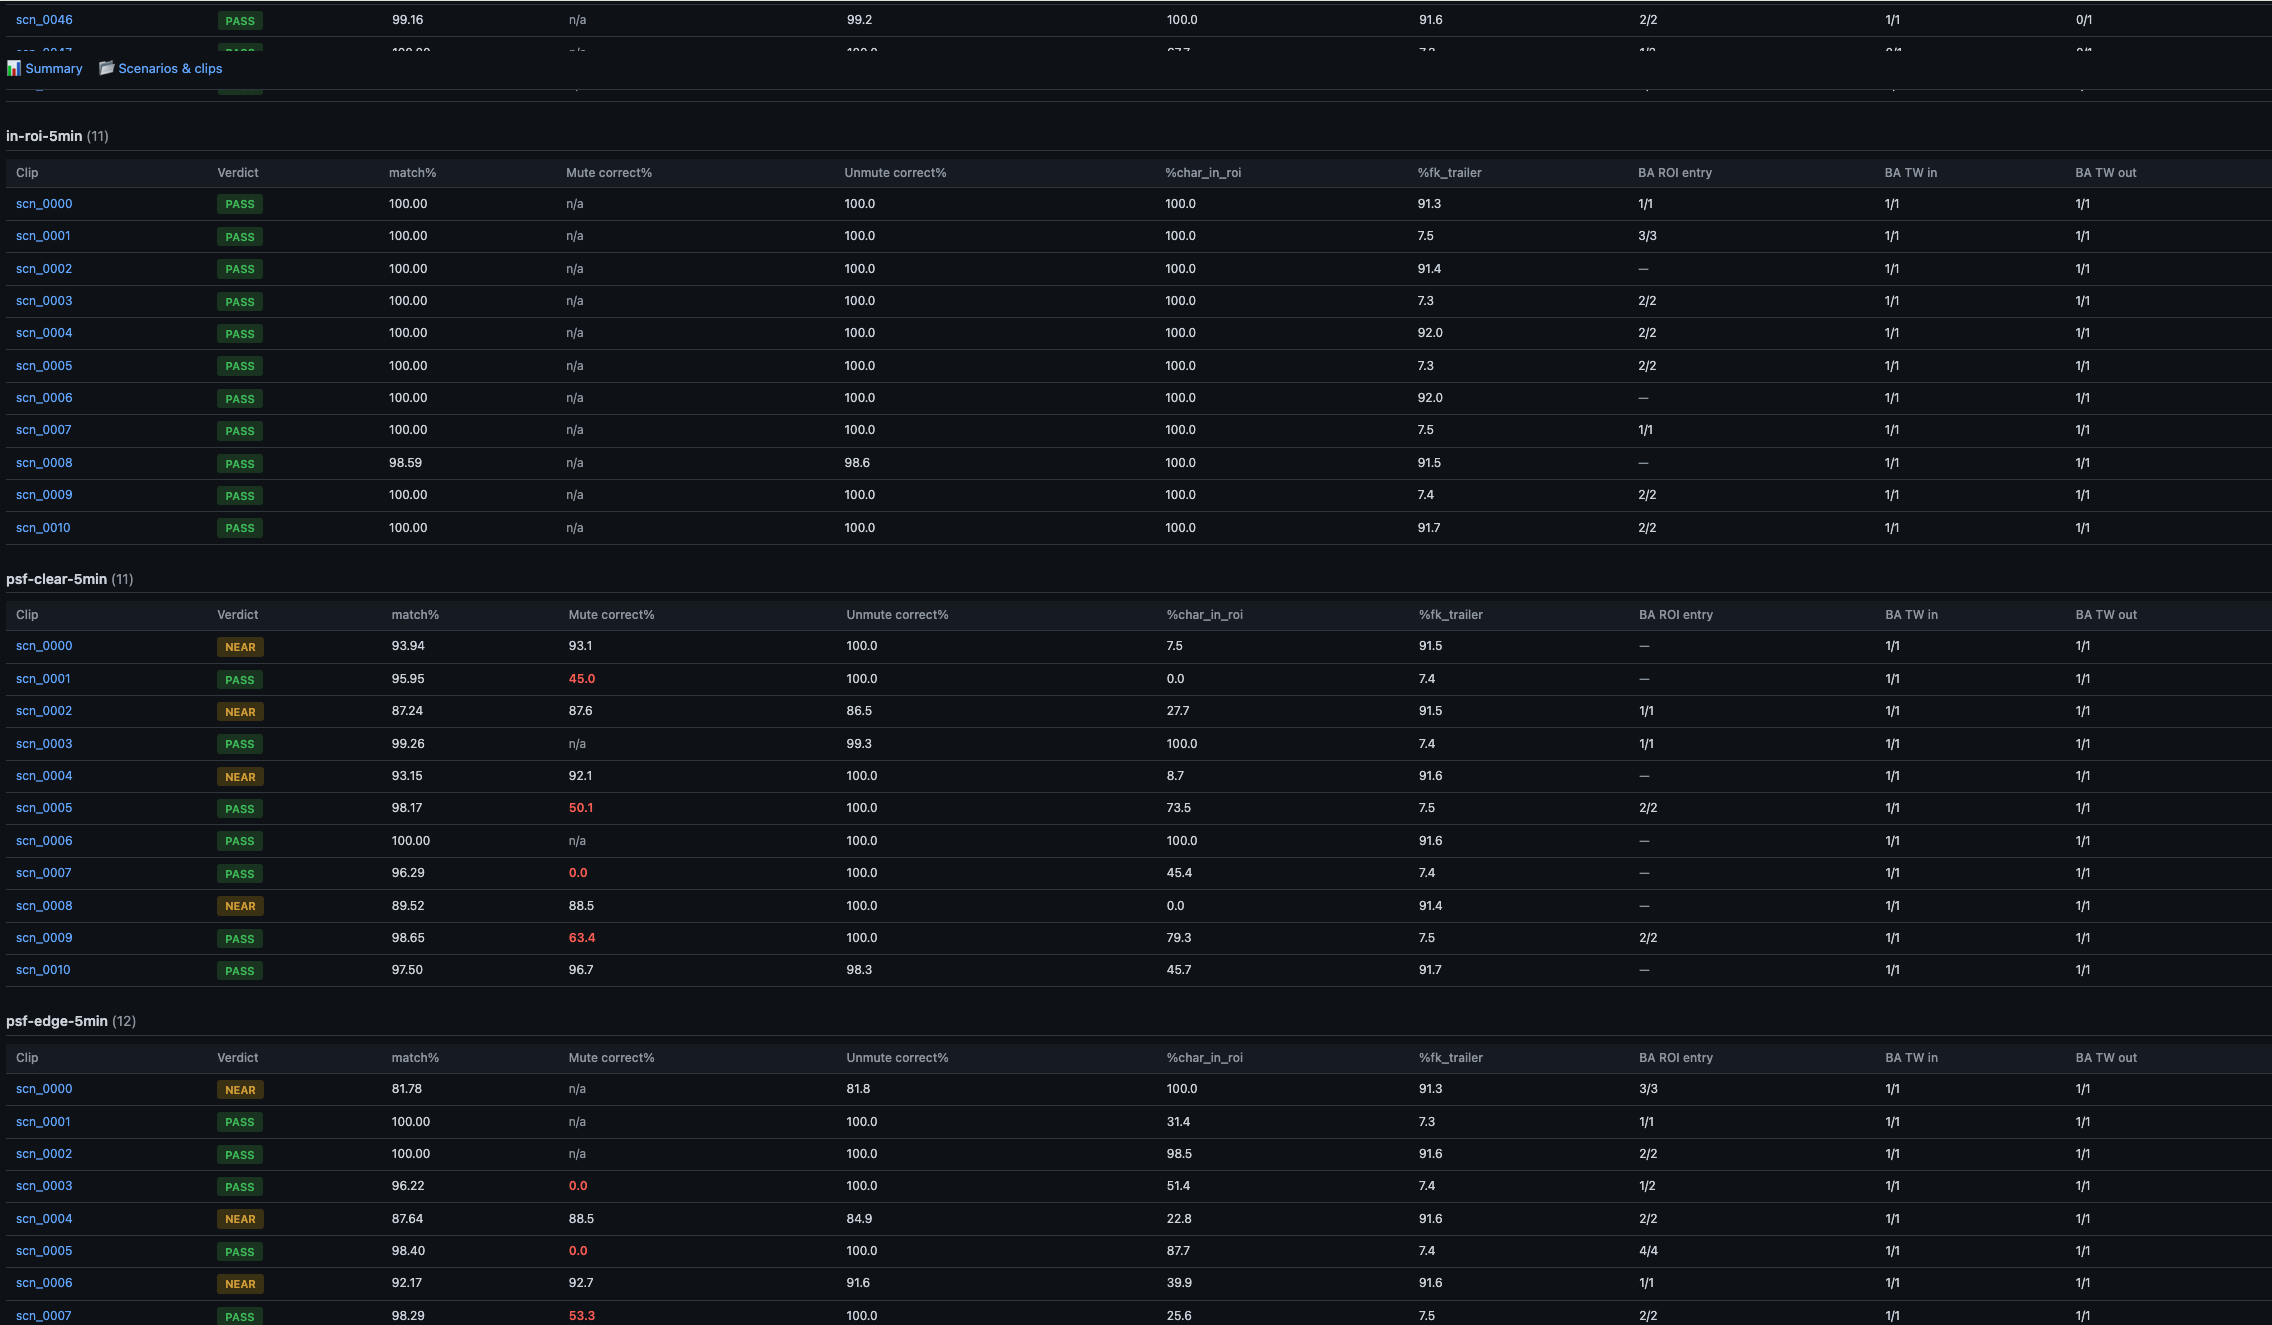Click BA ROI entry 1/2 for psf-edge-5min scn_0003
Image resolution: width=2272 pixels, height=1325 pixels.
1647,1186
